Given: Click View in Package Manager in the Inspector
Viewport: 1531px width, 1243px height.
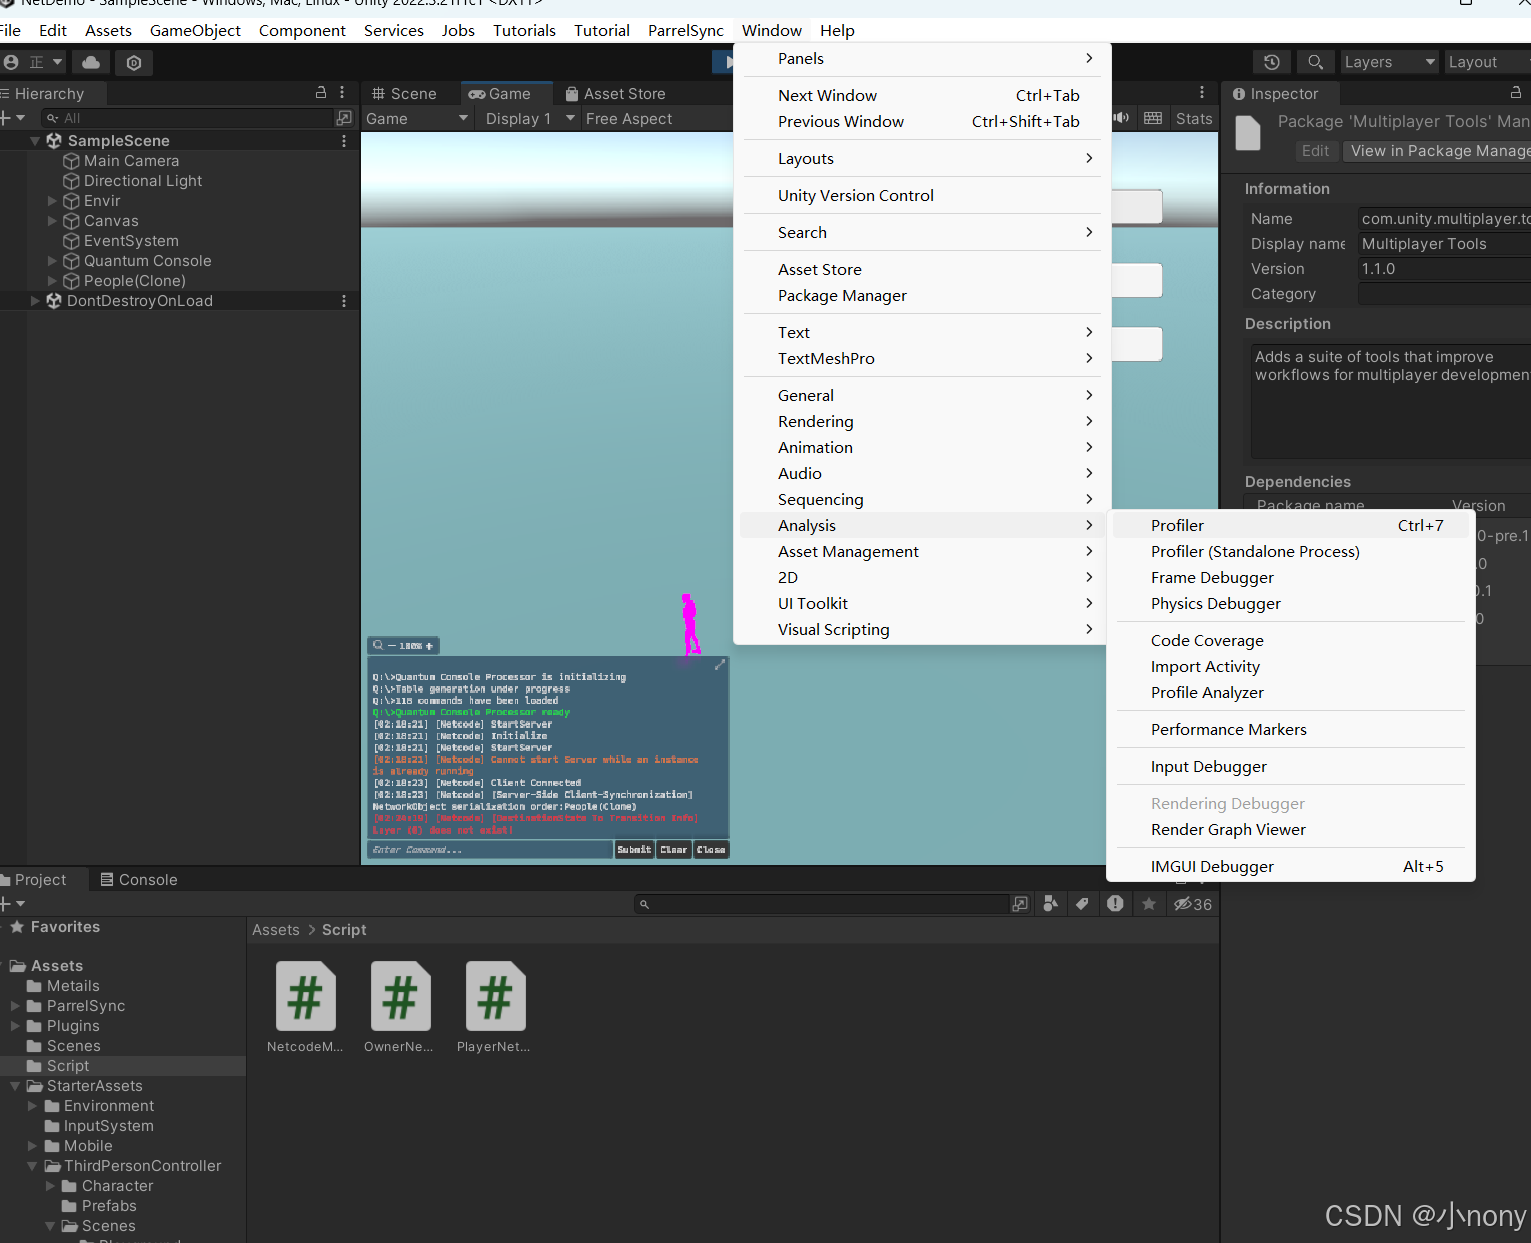Looking at the screenshot, I should [1440, 150].
